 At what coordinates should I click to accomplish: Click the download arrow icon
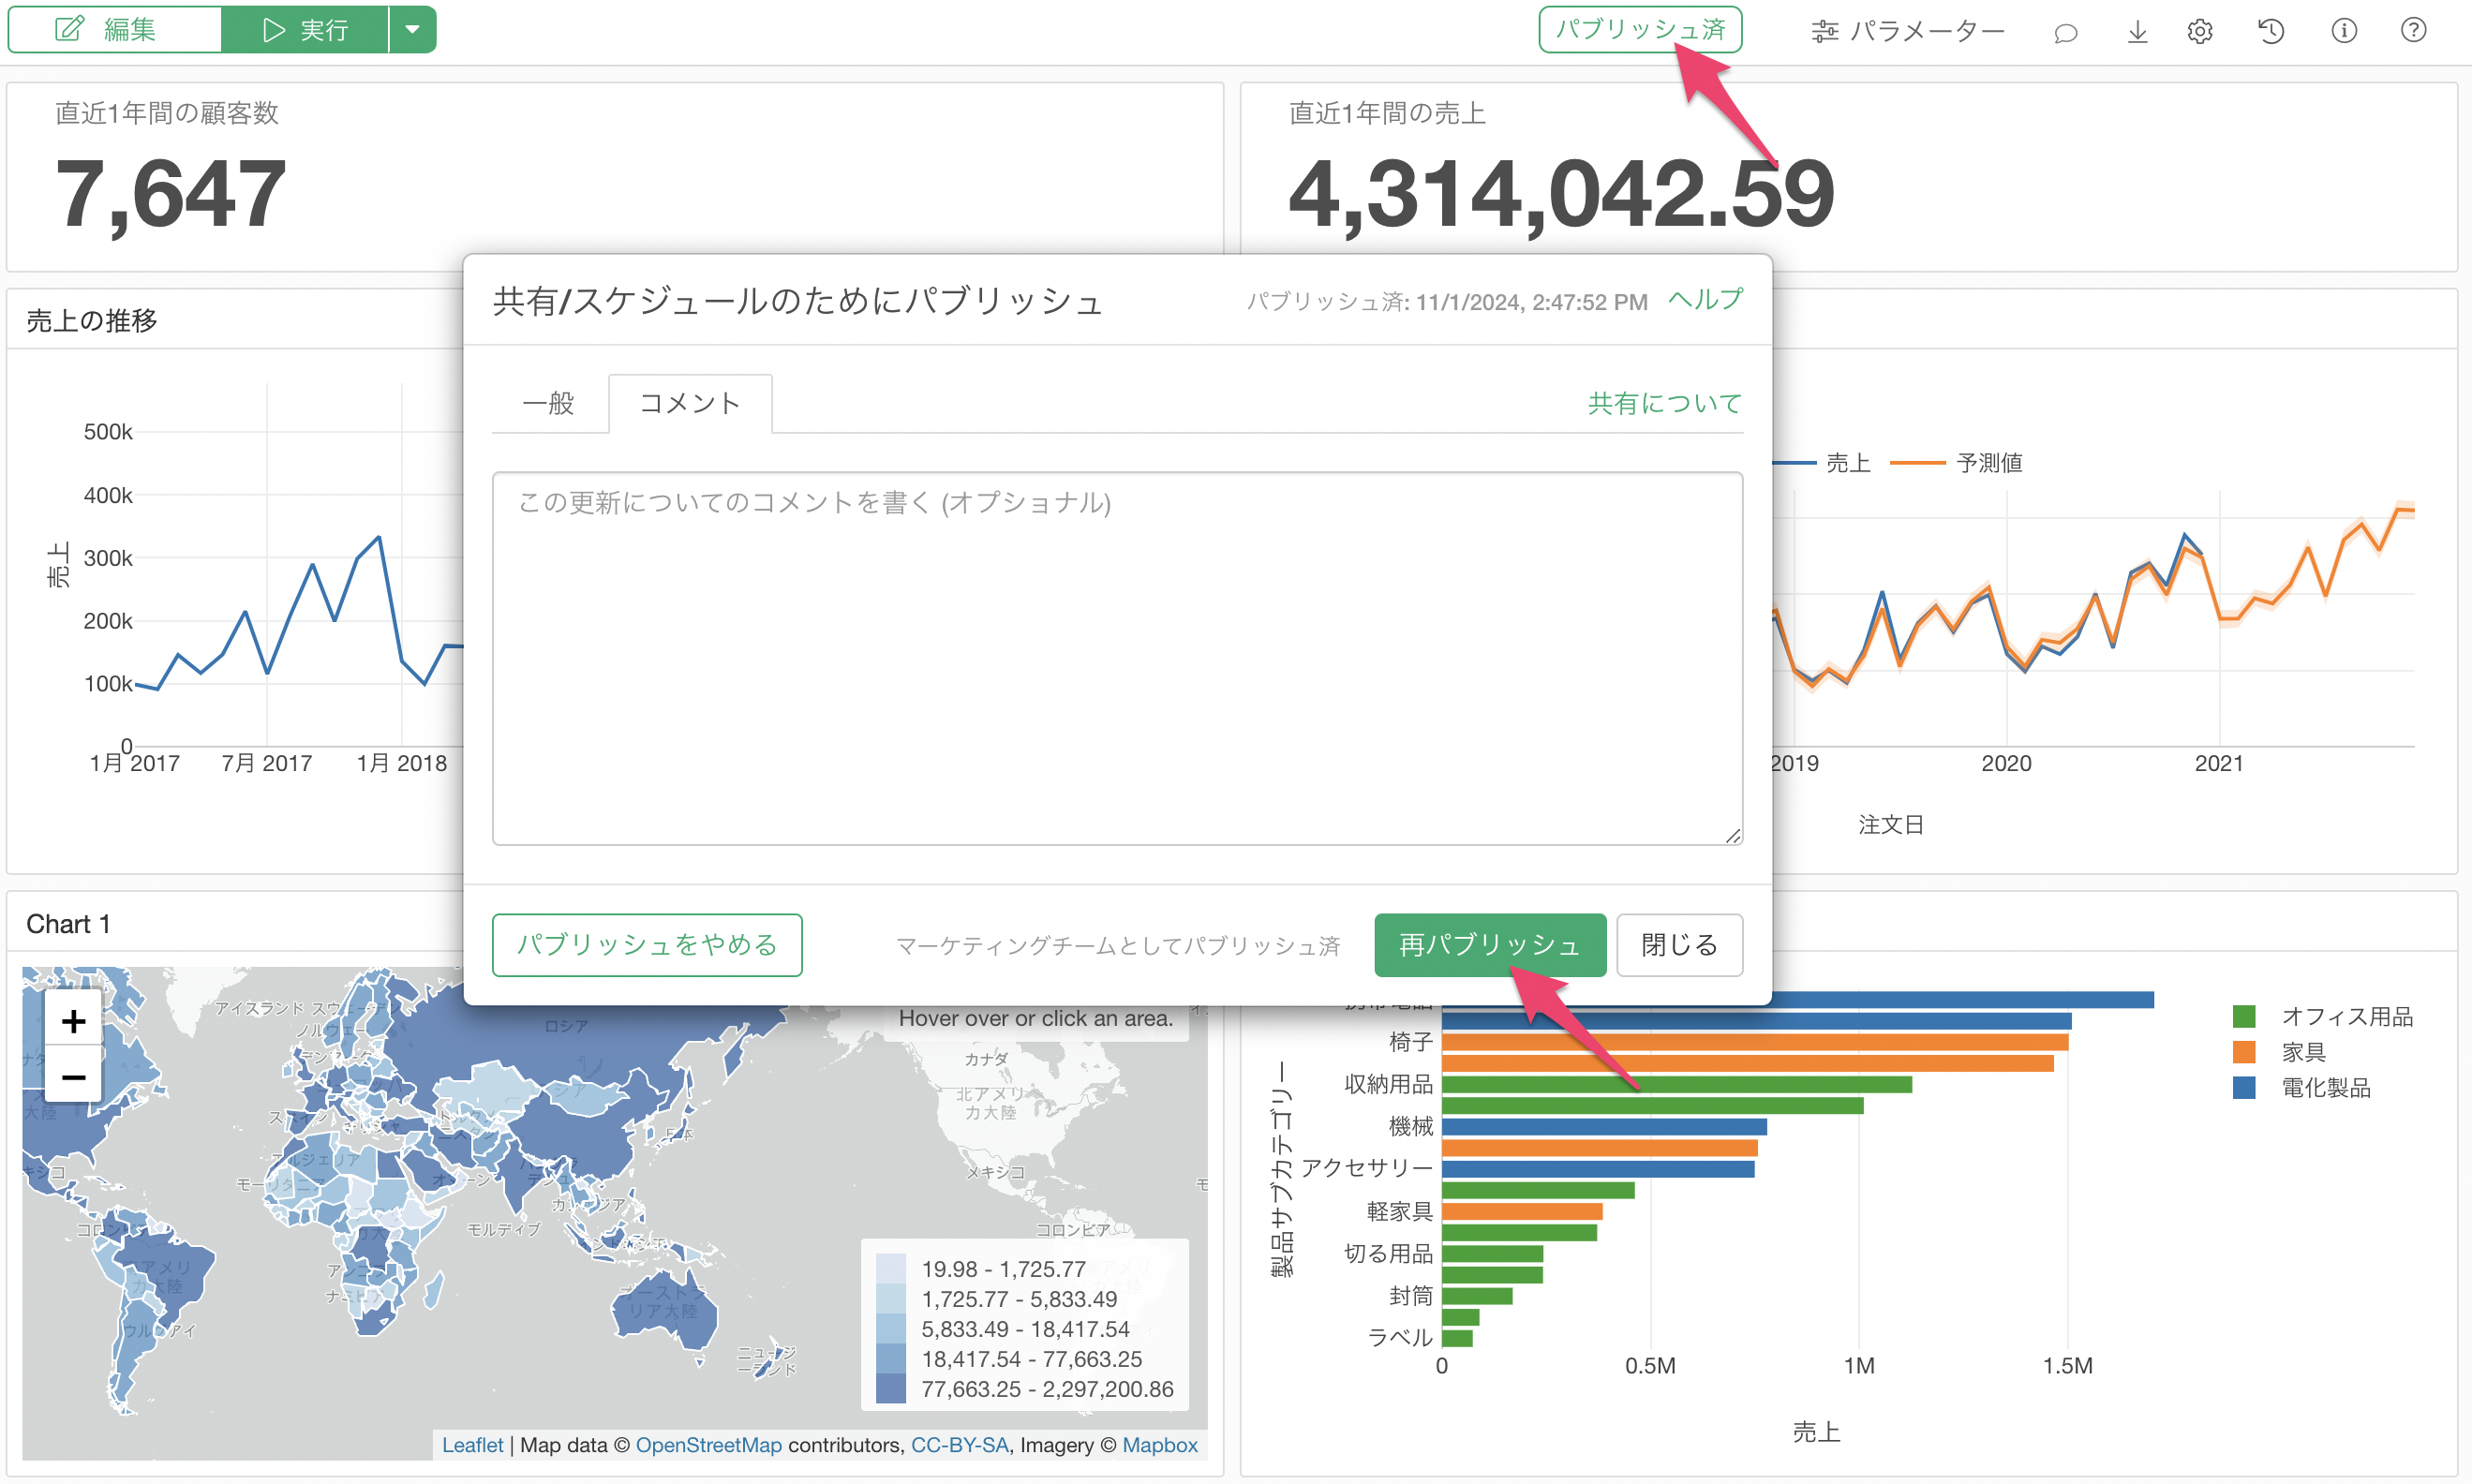2137,32
